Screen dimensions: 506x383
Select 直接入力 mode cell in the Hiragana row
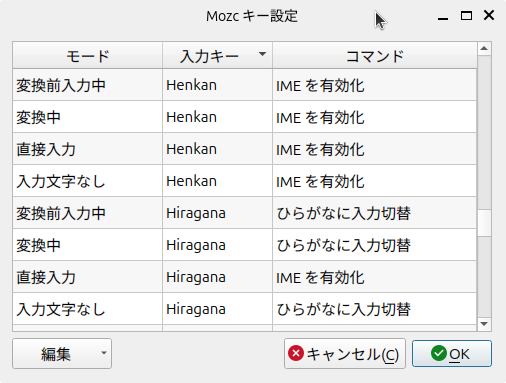pos(88,277)
